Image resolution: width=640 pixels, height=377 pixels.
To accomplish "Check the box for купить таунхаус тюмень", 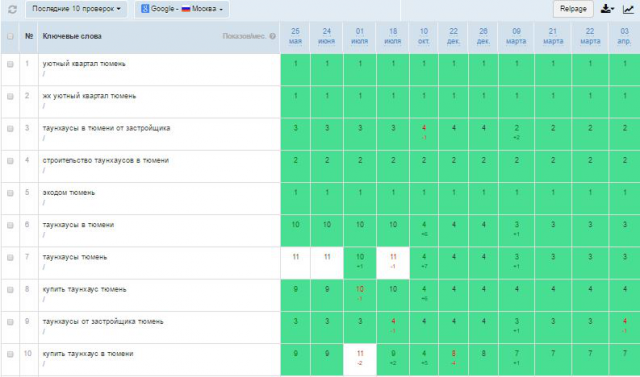I will (x=10, y=290).
